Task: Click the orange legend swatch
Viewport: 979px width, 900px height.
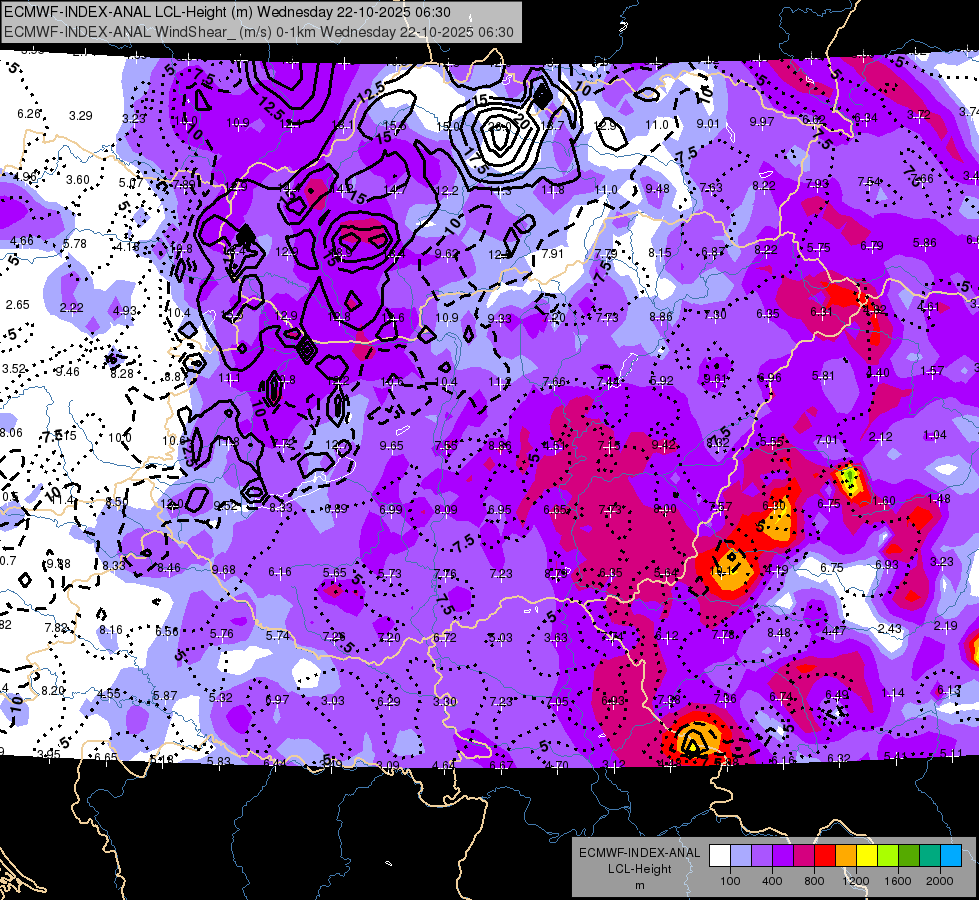Action: 846,856
